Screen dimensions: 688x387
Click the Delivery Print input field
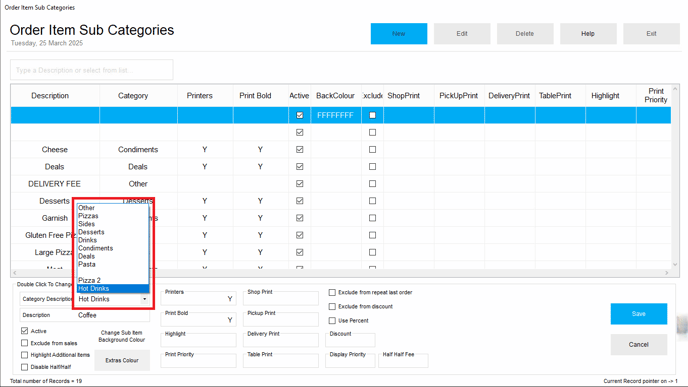[281, 340]
